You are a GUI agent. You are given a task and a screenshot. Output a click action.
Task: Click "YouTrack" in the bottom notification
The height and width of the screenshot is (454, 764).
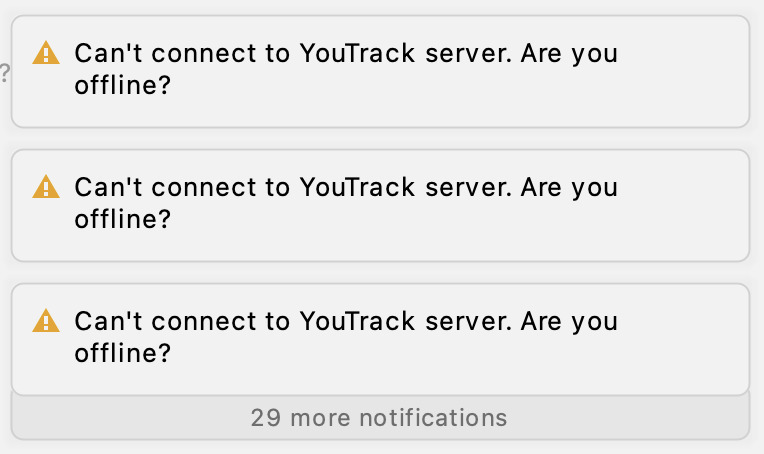pos(357,321)
